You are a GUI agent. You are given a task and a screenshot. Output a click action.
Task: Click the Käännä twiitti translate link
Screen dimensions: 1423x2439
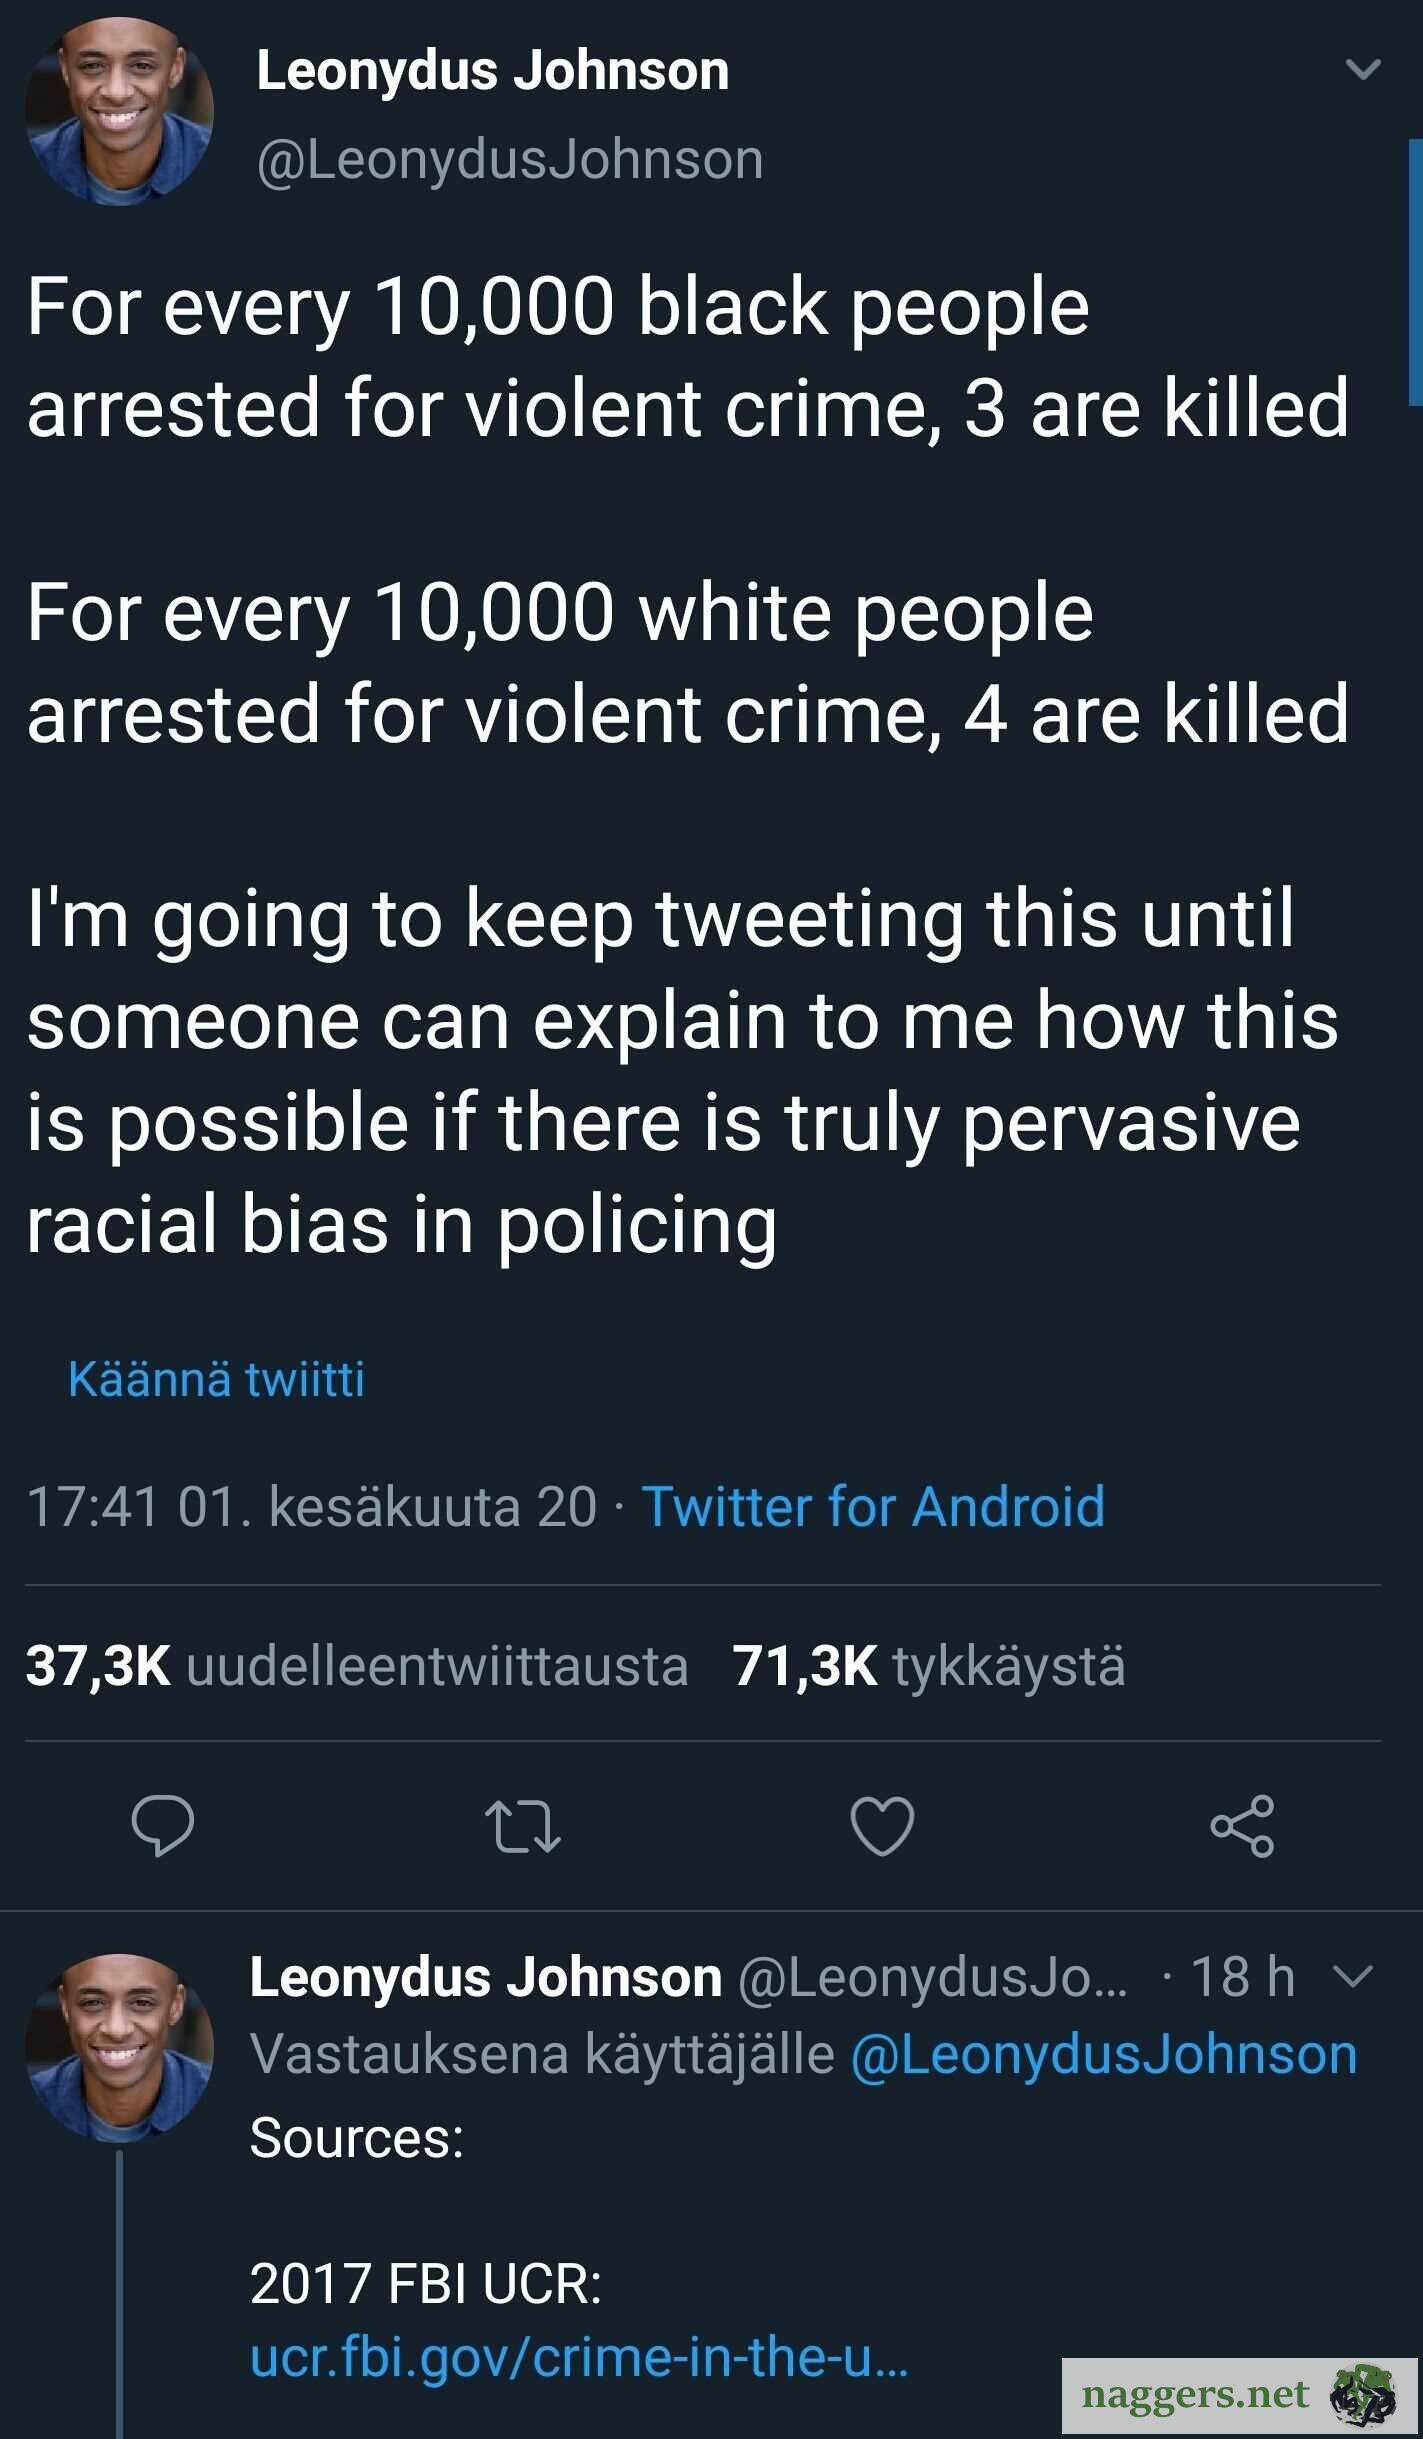coord(216,1379)
